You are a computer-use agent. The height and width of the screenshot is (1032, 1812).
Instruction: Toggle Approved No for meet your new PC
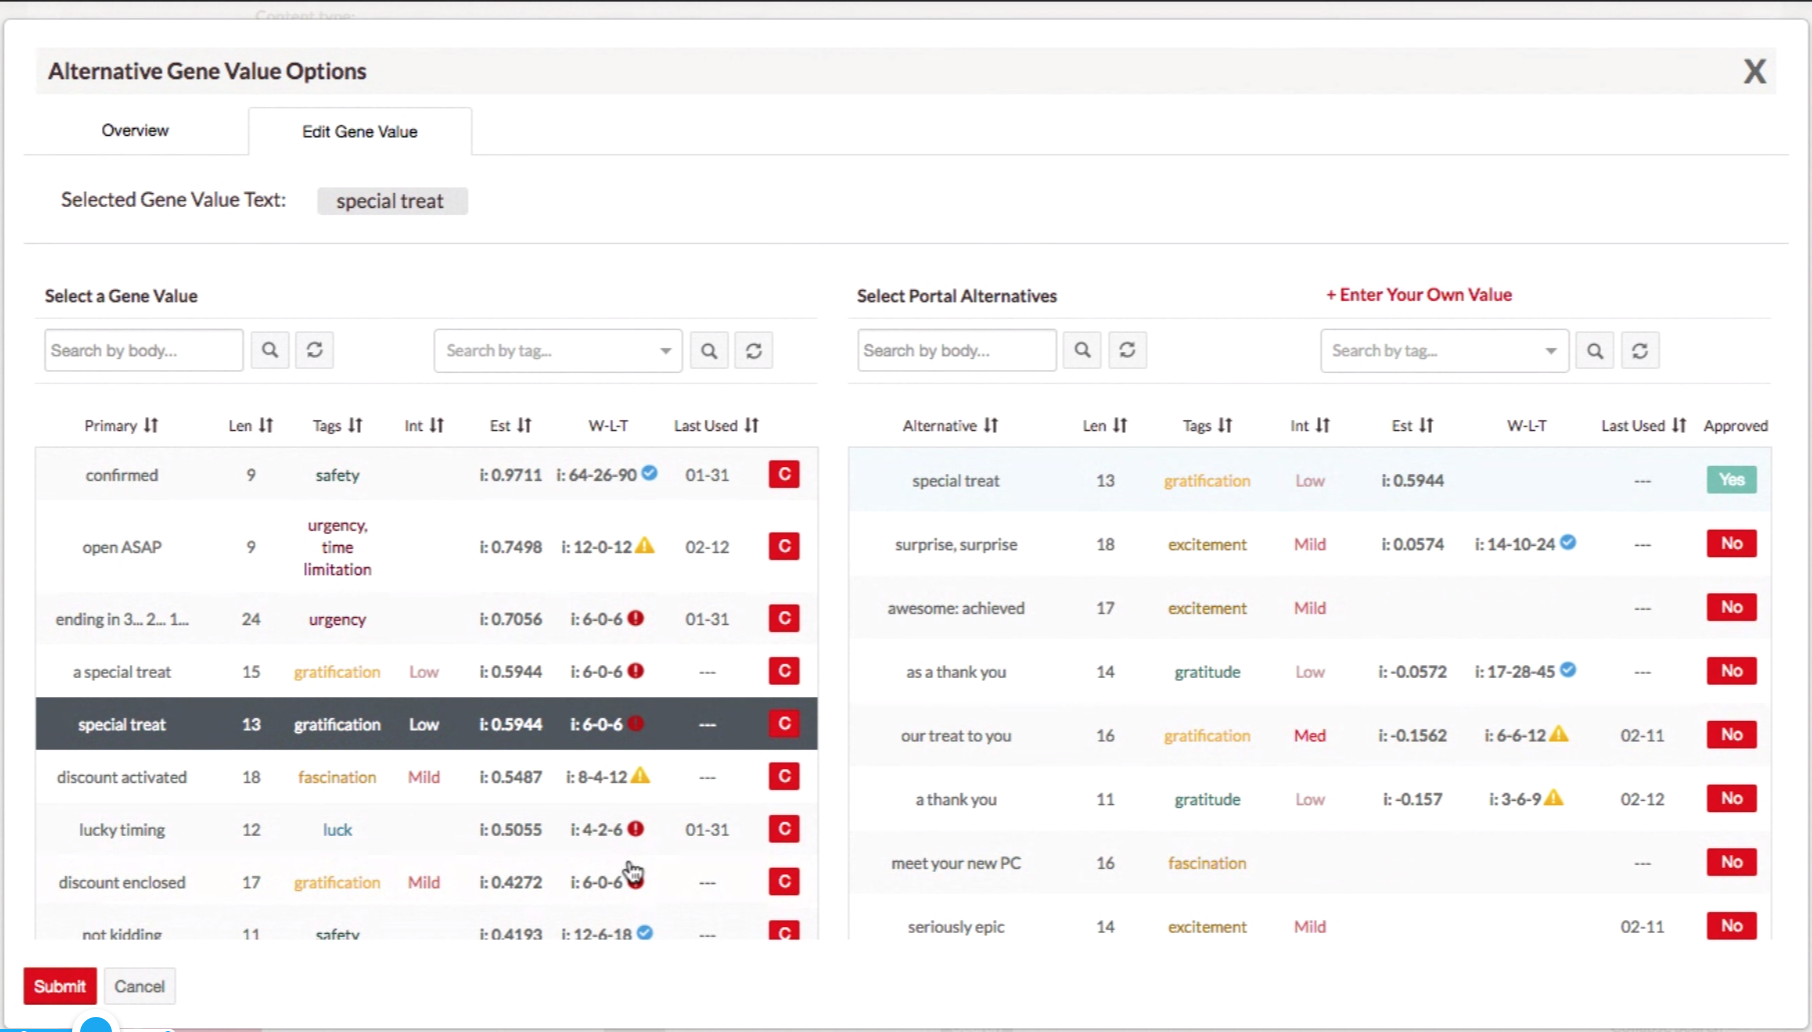point(1731,862)
